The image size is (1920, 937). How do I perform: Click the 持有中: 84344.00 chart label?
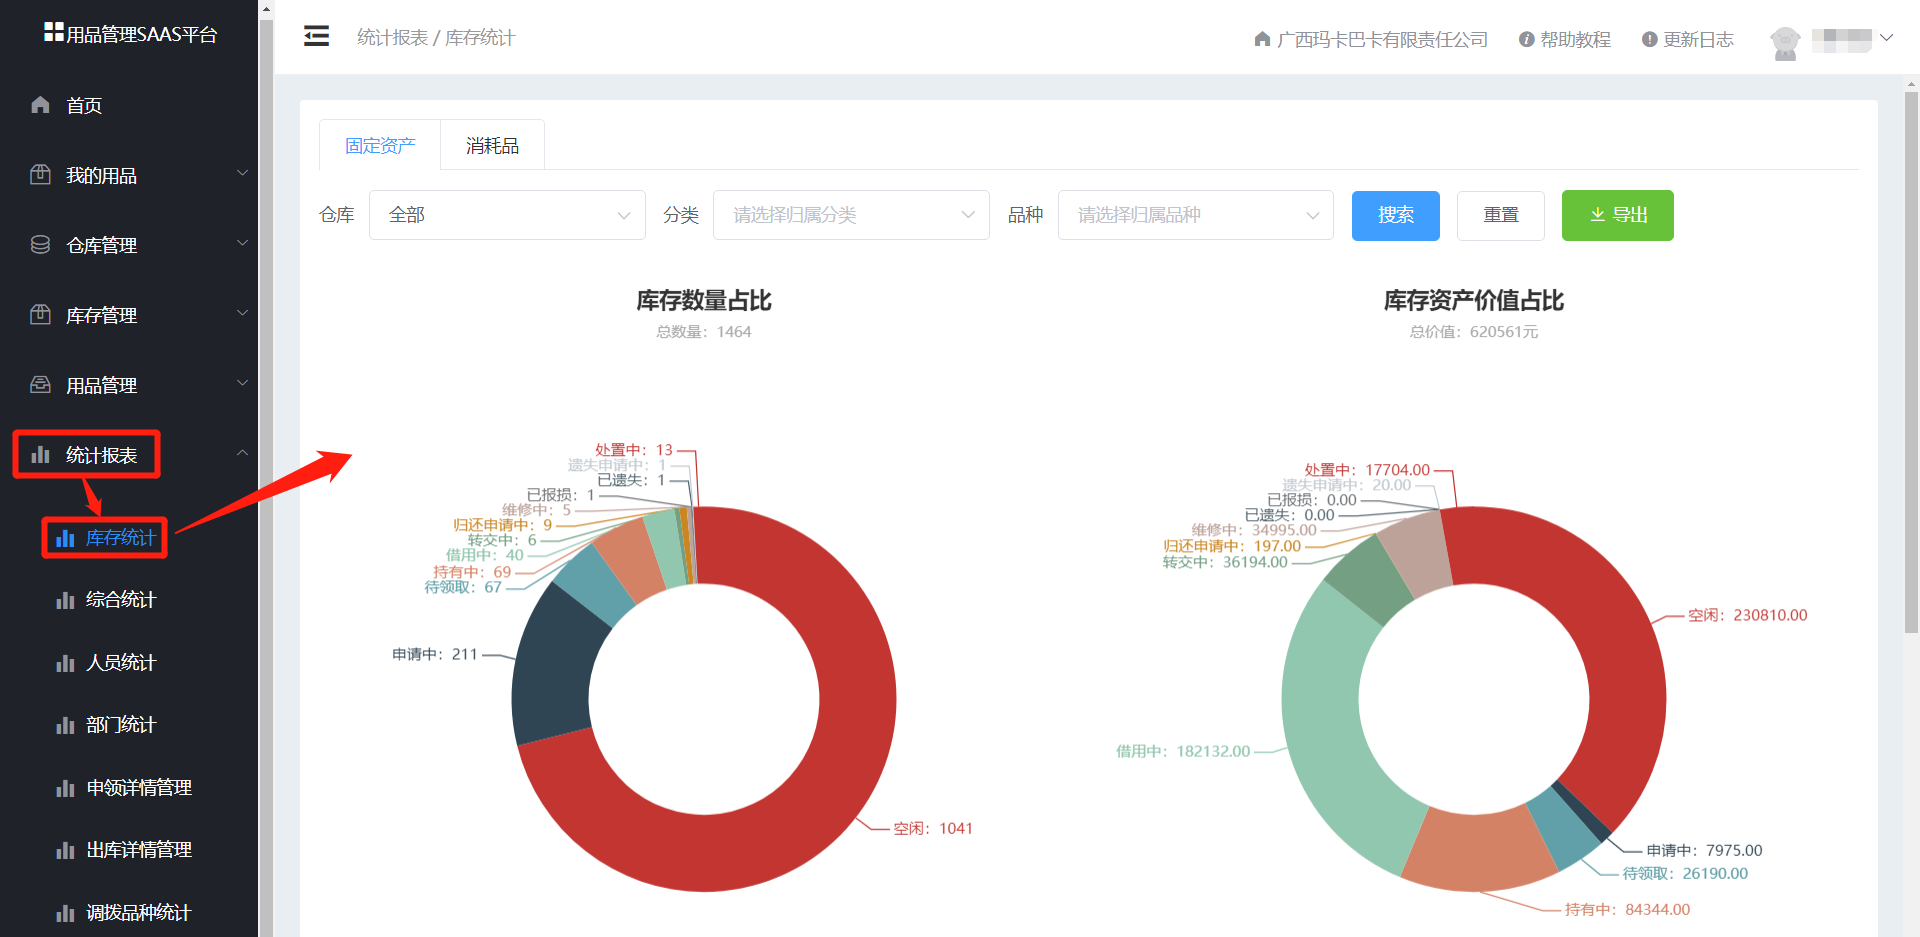tap(1627, 909)
